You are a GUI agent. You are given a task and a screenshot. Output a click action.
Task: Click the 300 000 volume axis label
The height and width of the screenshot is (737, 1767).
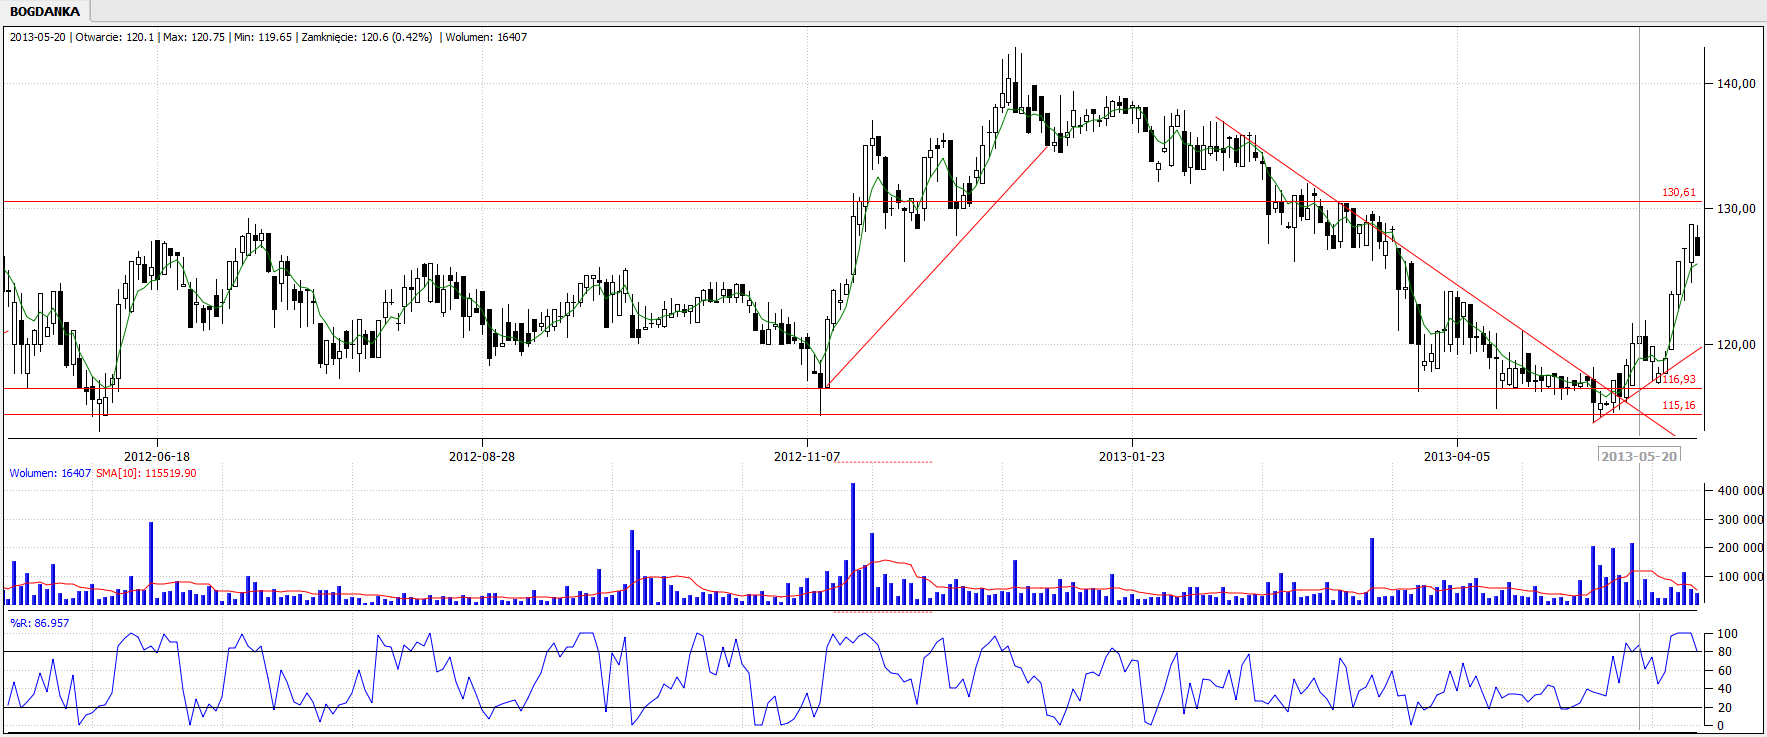(x=1740, y=520)
